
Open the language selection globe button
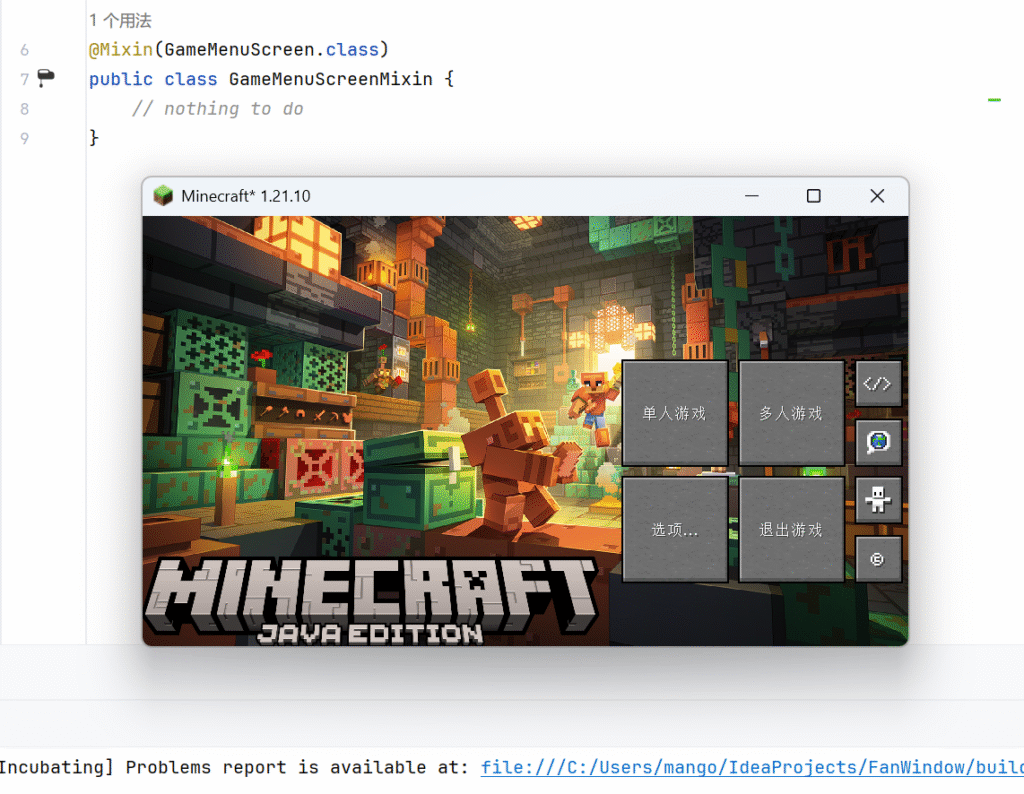877,441
